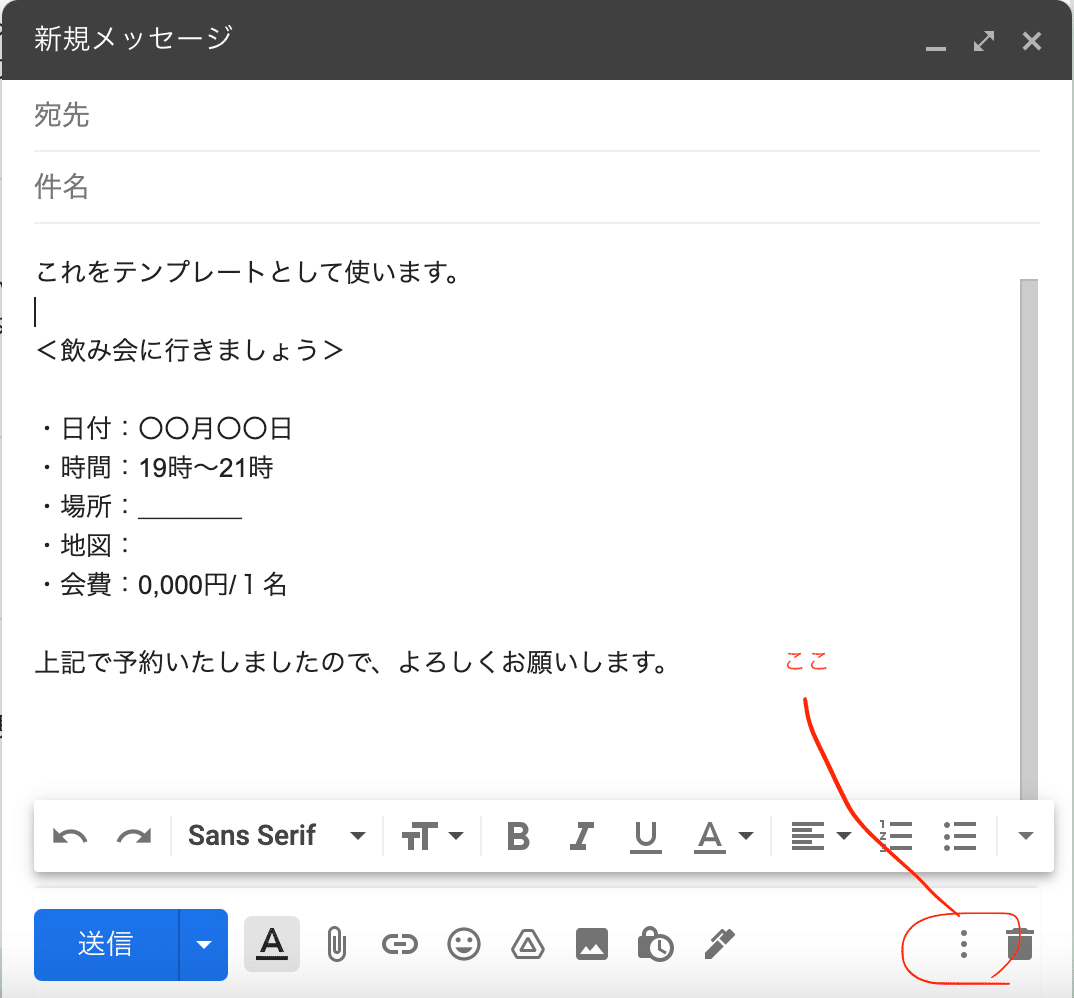Image resolution: width=1074 pixels, height=998 pixels.
Task: Toggle italic formatting
Action: 582,836
